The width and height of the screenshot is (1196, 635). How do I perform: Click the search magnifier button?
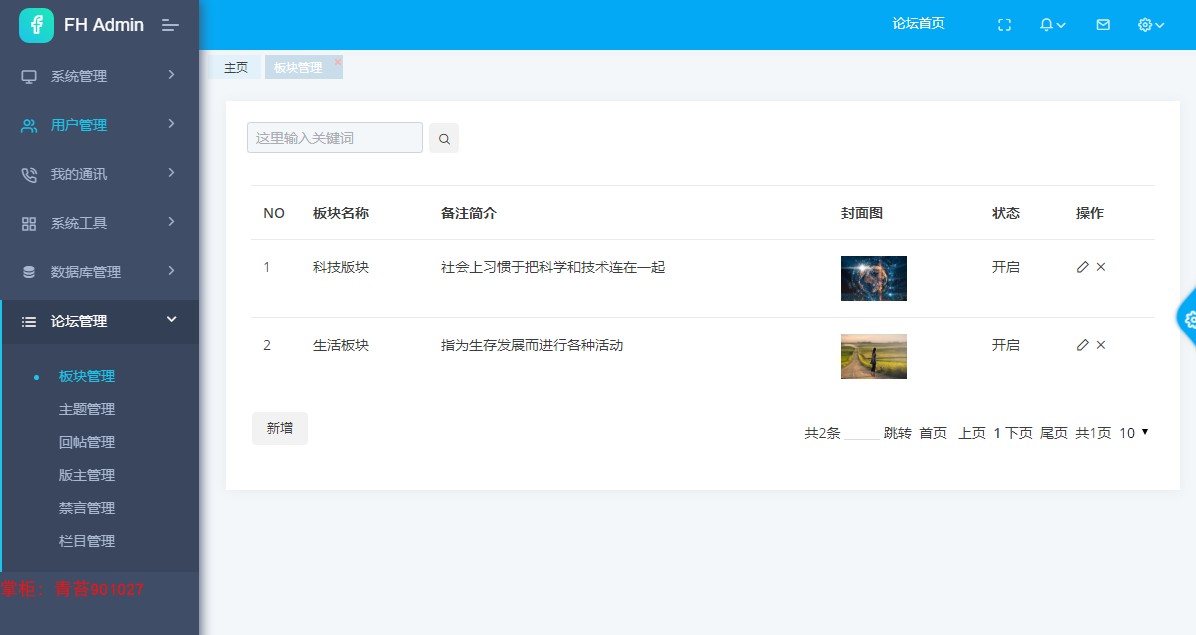[x=444, y=139]
